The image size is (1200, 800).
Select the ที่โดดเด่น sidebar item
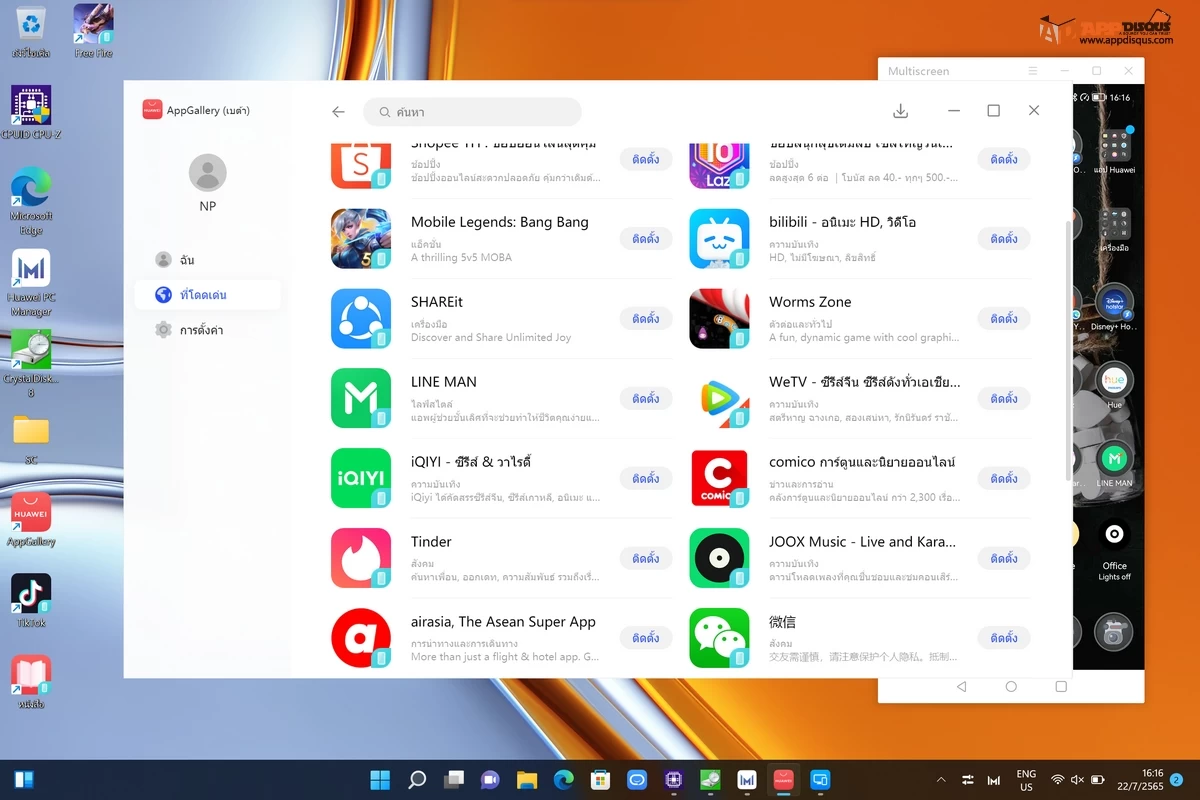[207, 295]
